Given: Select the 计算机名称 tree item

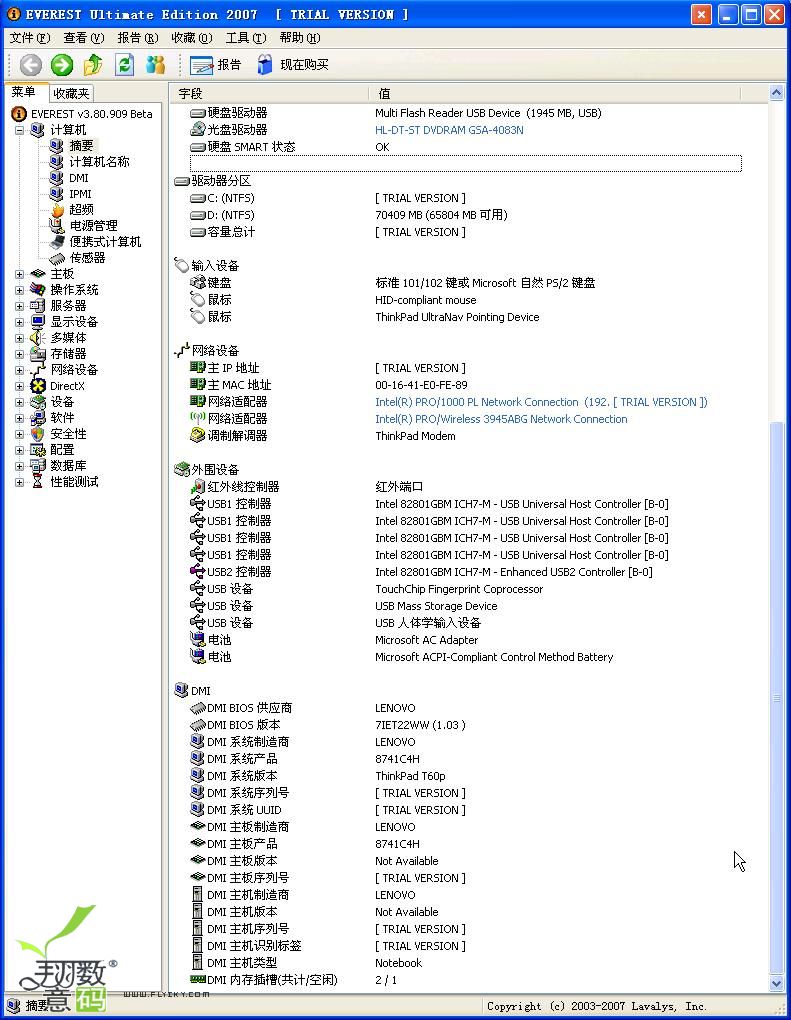Looking at the screenshot, I should (x=99, y=162).
